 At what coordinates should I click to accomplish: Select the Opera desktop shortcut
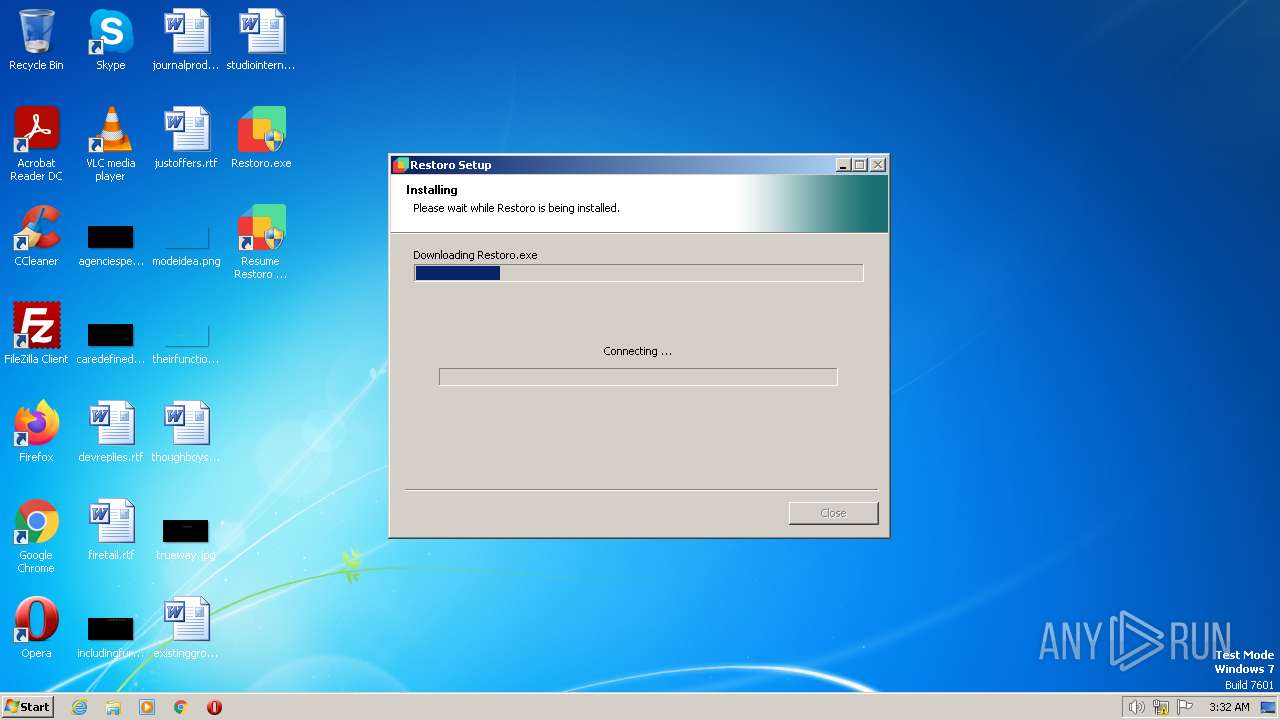[36, 628]
